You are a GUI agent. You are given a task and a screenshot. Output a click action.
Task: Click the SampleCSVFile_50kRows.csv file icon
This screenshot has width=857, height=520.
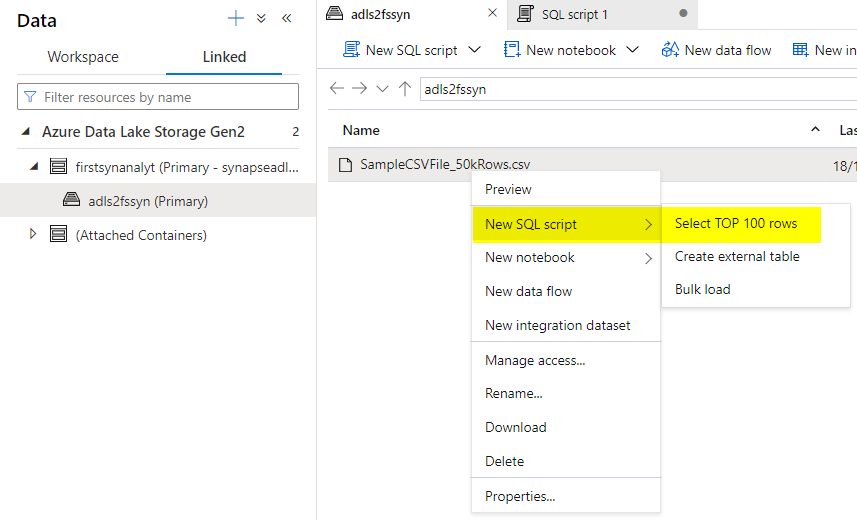tap(345, 165)
